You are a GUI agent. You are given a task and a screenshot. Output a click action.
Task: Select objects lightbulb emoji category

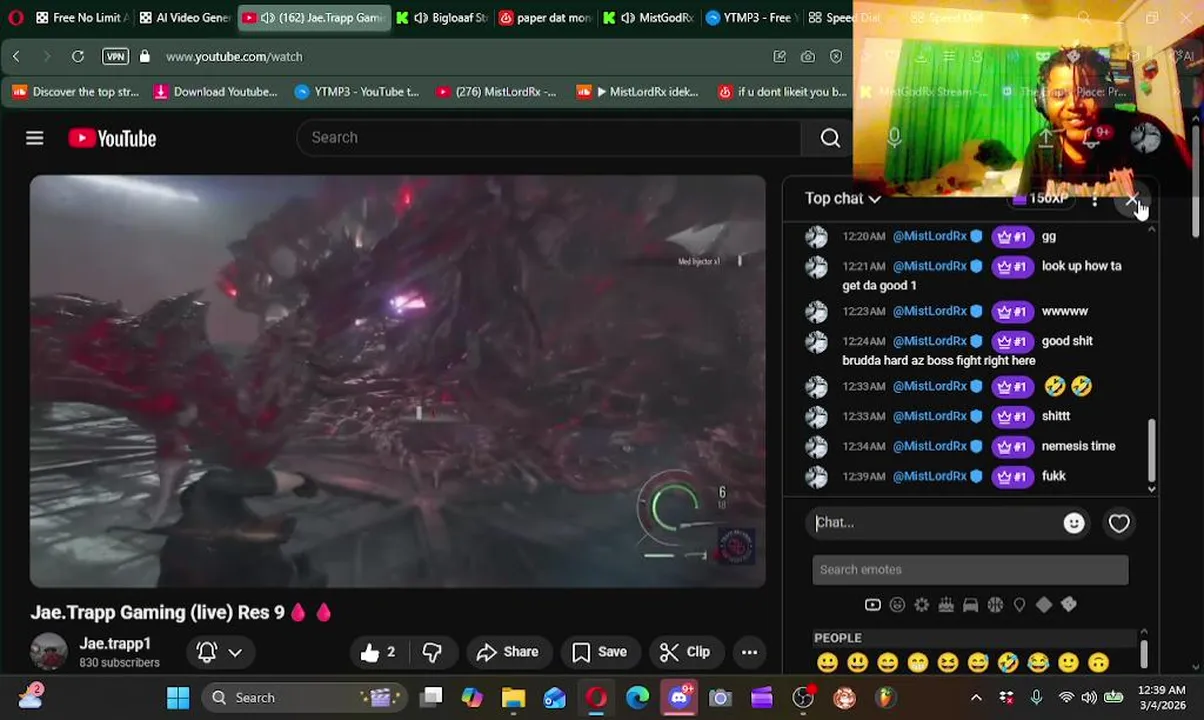pos(1019,605)
